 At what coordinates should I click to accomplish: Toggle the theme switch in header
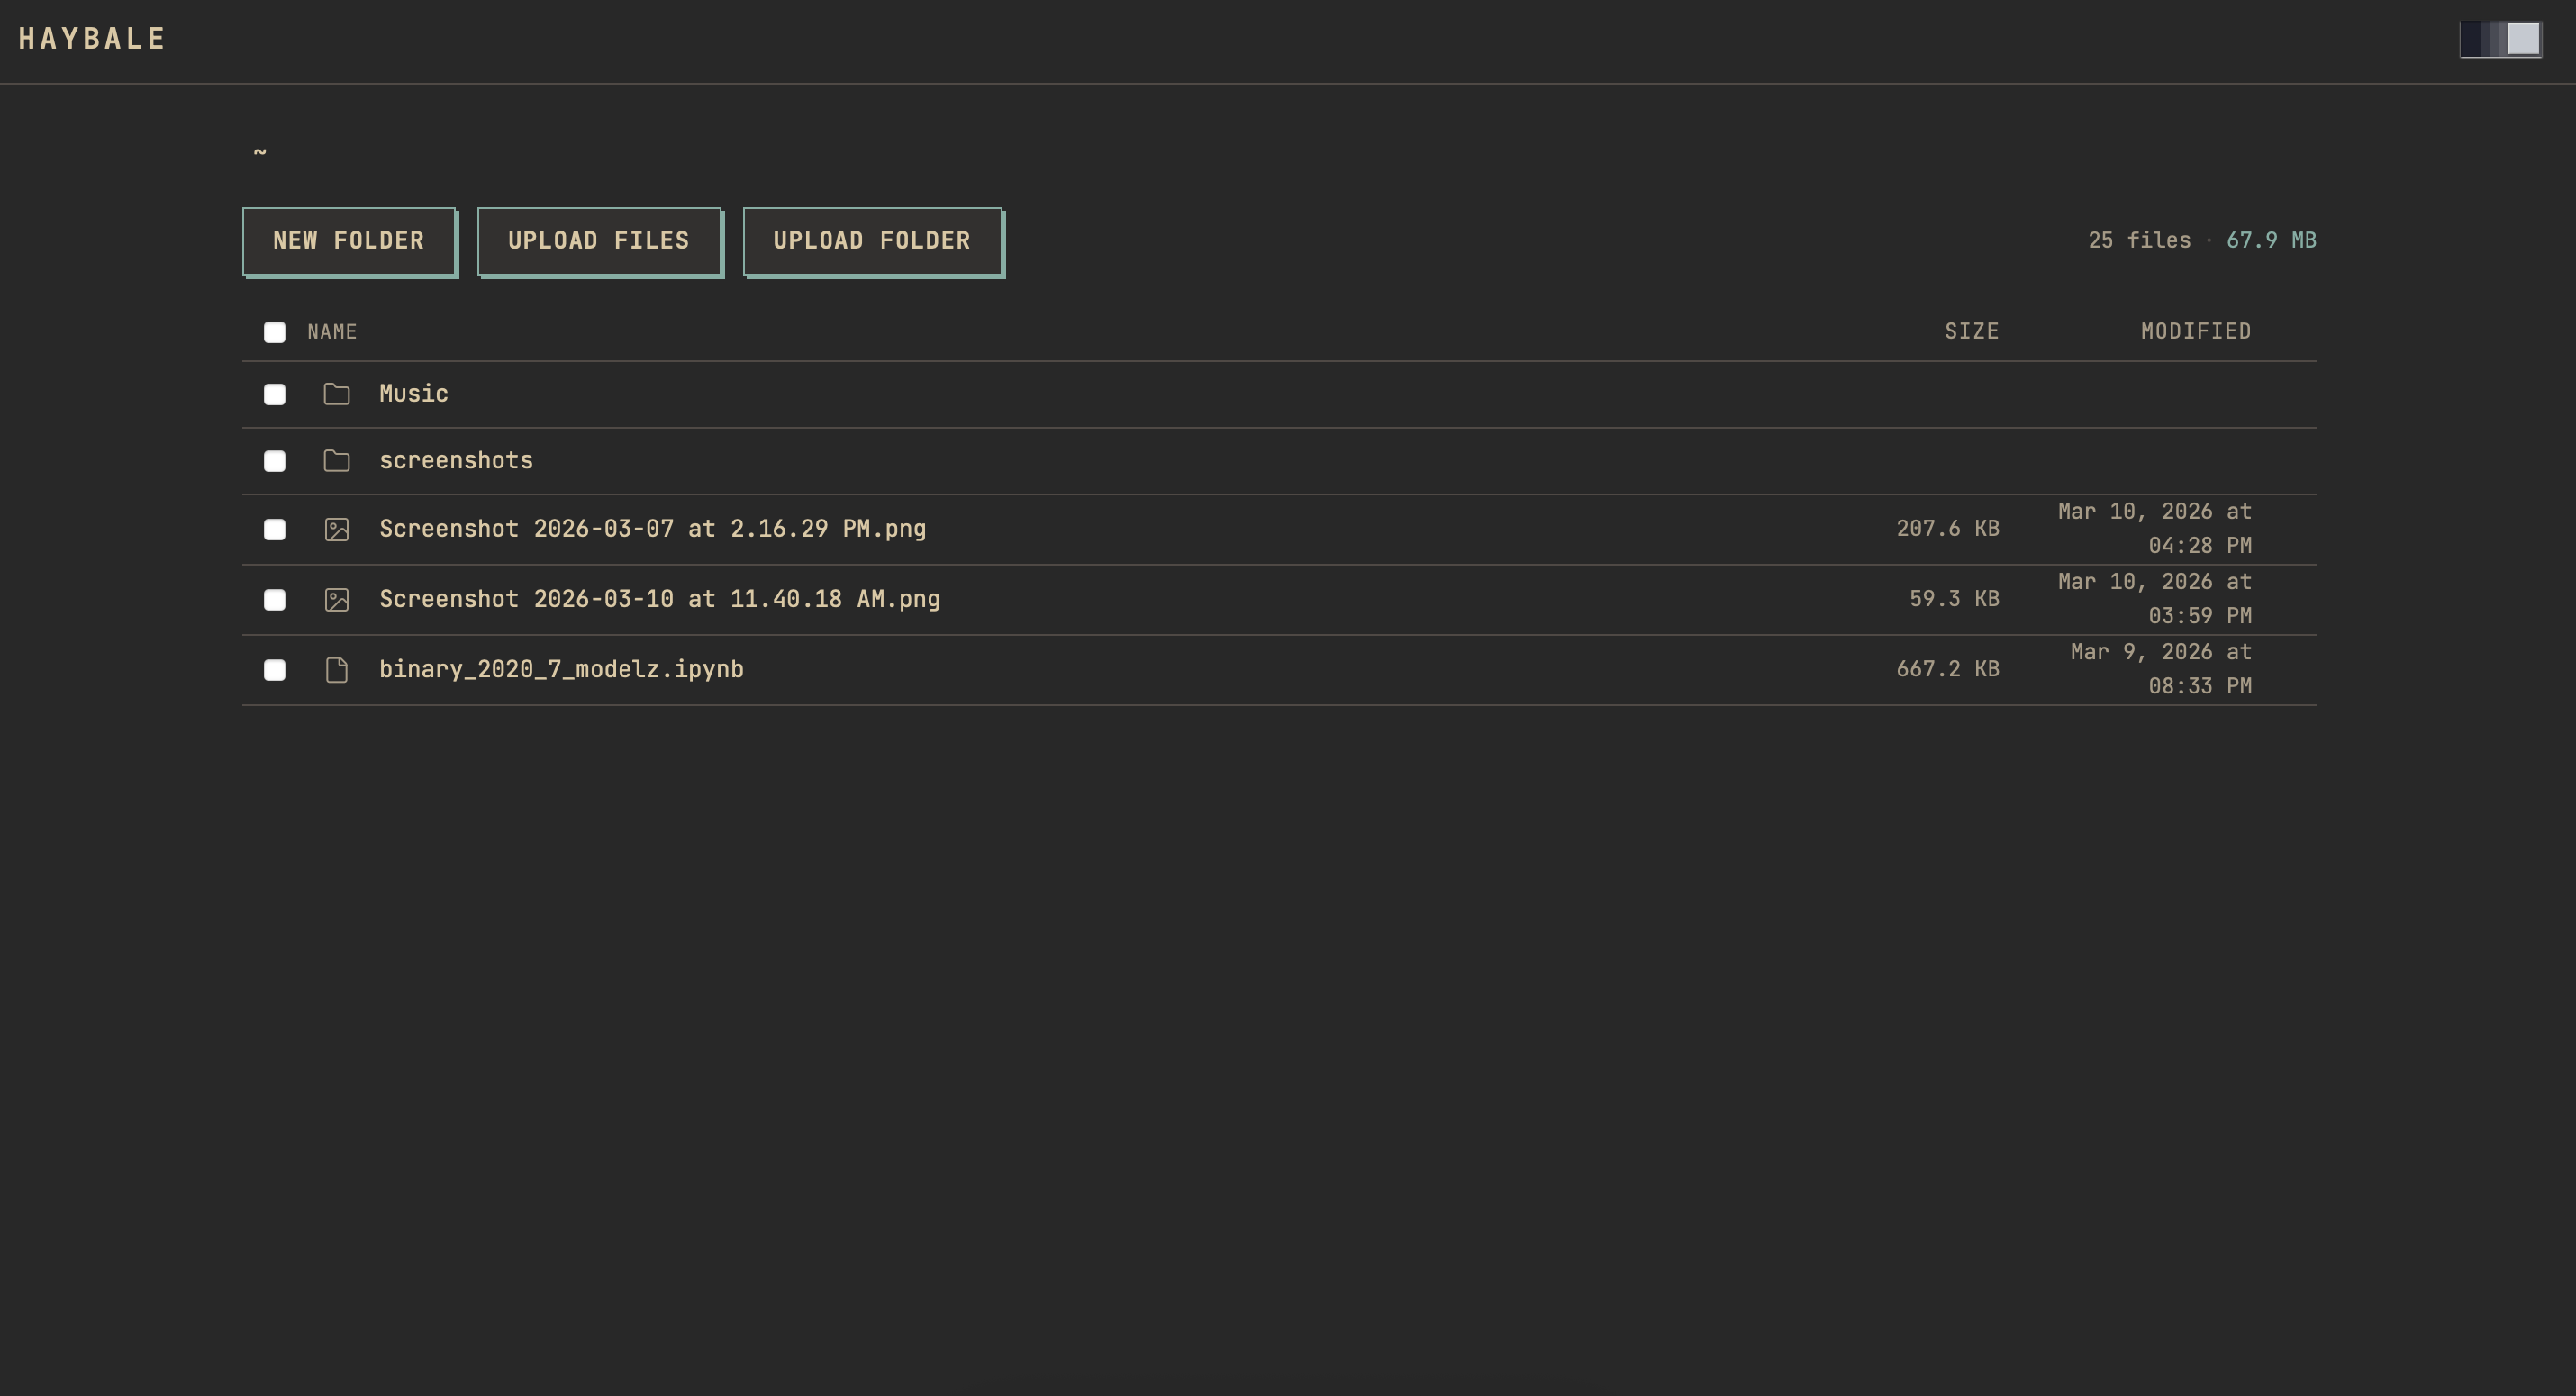[x=2500, y=39]
